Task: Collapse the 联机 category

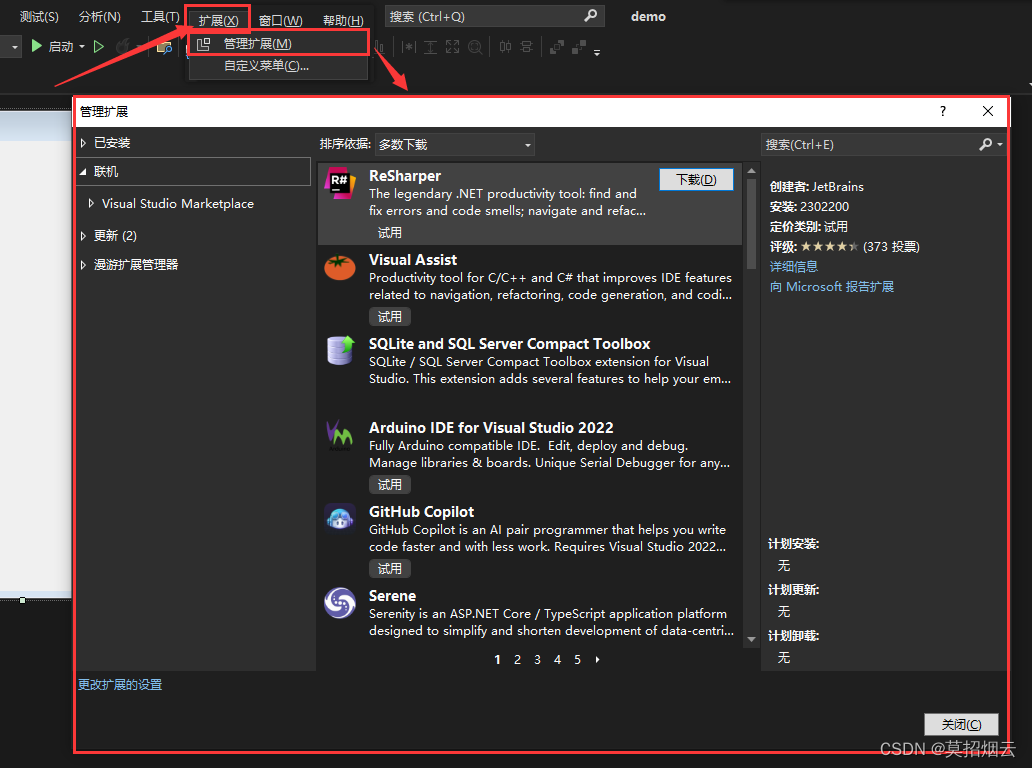Action: click(84, 172)
